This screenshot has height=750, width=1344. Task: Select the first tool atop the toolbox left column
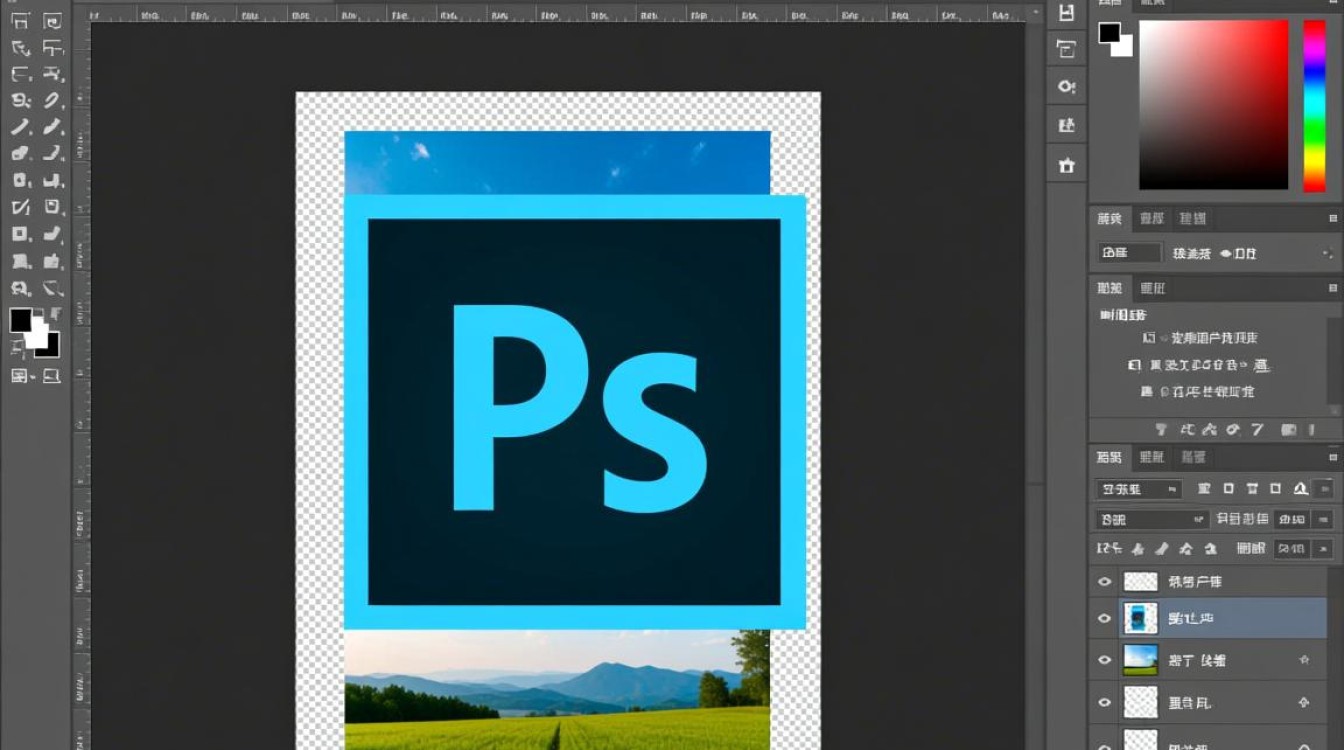pyautogui.click(x=20, y=21)
